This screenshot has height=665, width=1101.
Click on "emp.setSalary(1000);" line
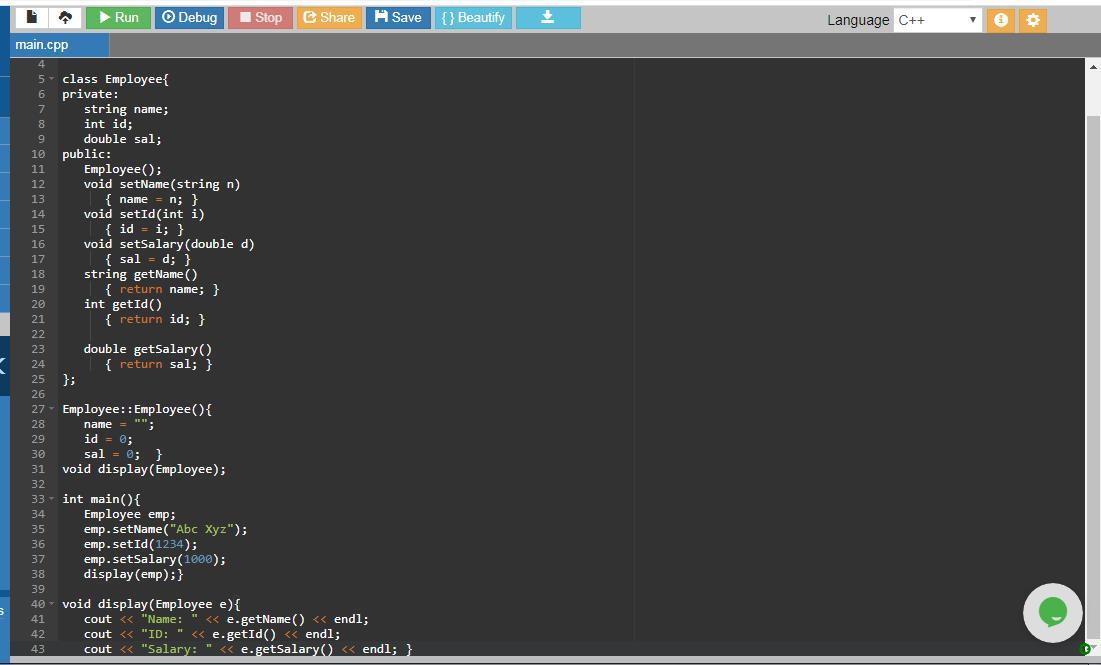(x=154, y=560)
